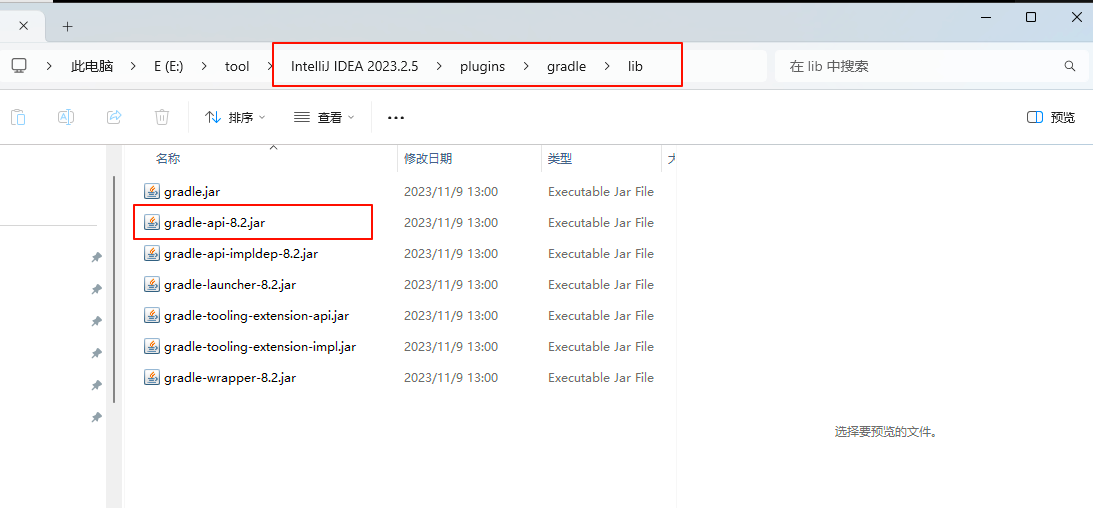Expand chevron before 此电脑 breadcrumb
Image resolution: width=1093 pixels, height=508 pixels.
[x=49, y=67]
